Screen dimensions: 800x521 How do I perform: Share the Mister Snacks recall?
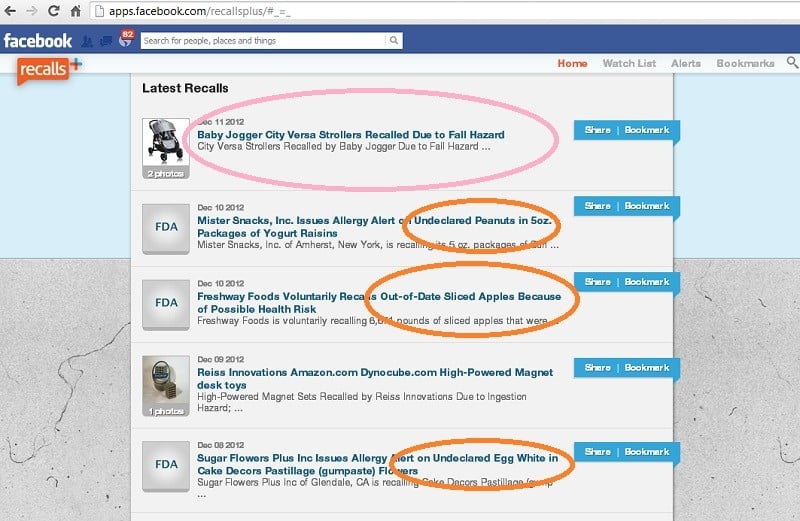(x=597, y=206)
